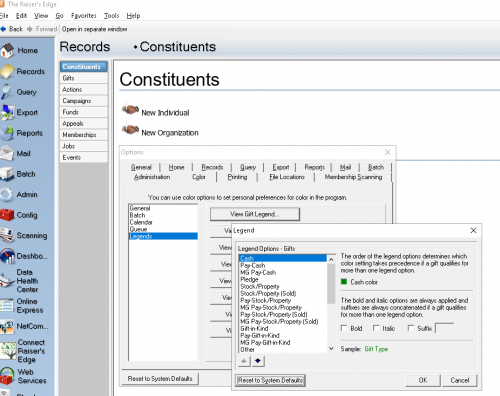
Task: Open Events in the Records list
Action: (84, 157)
